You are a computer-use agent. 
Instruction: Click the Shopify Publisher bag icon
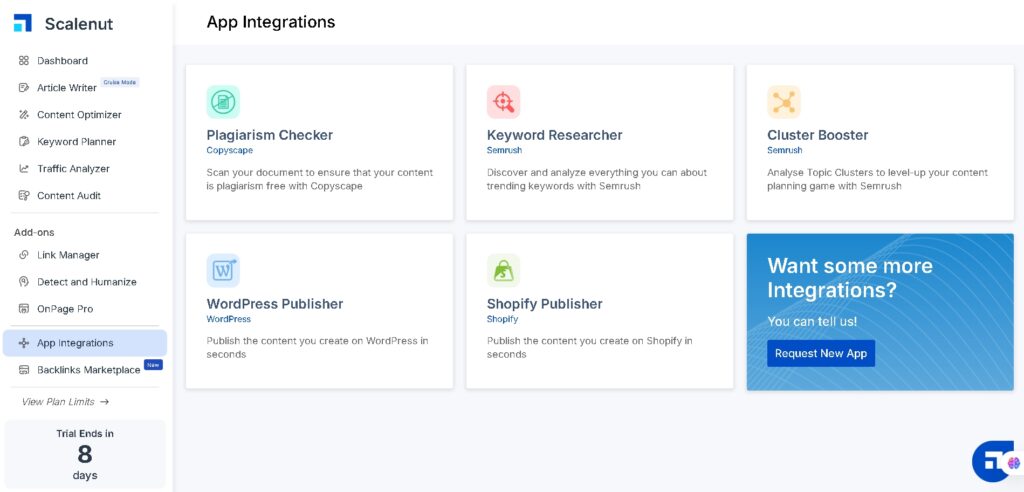[x=504, y=271]
